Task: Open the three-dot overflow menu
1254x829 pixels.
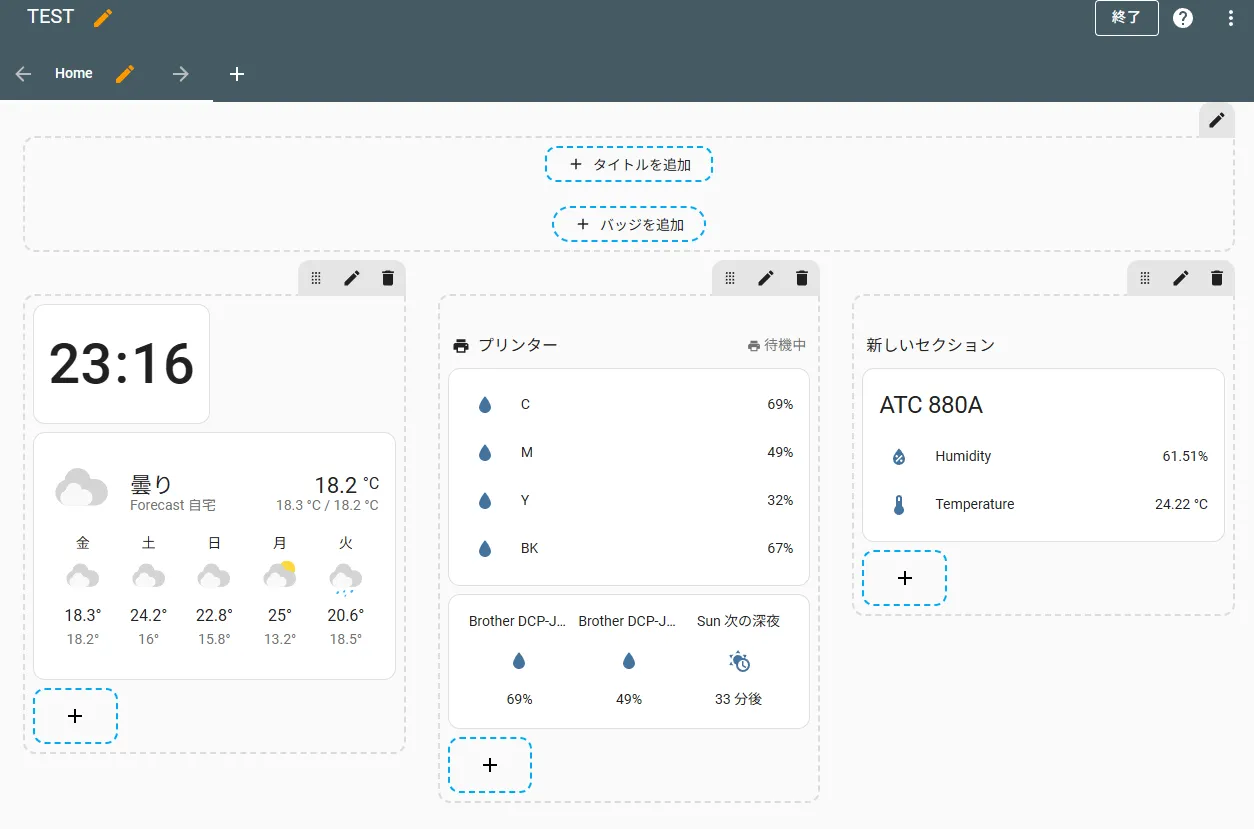Action: coord(1231,18)
